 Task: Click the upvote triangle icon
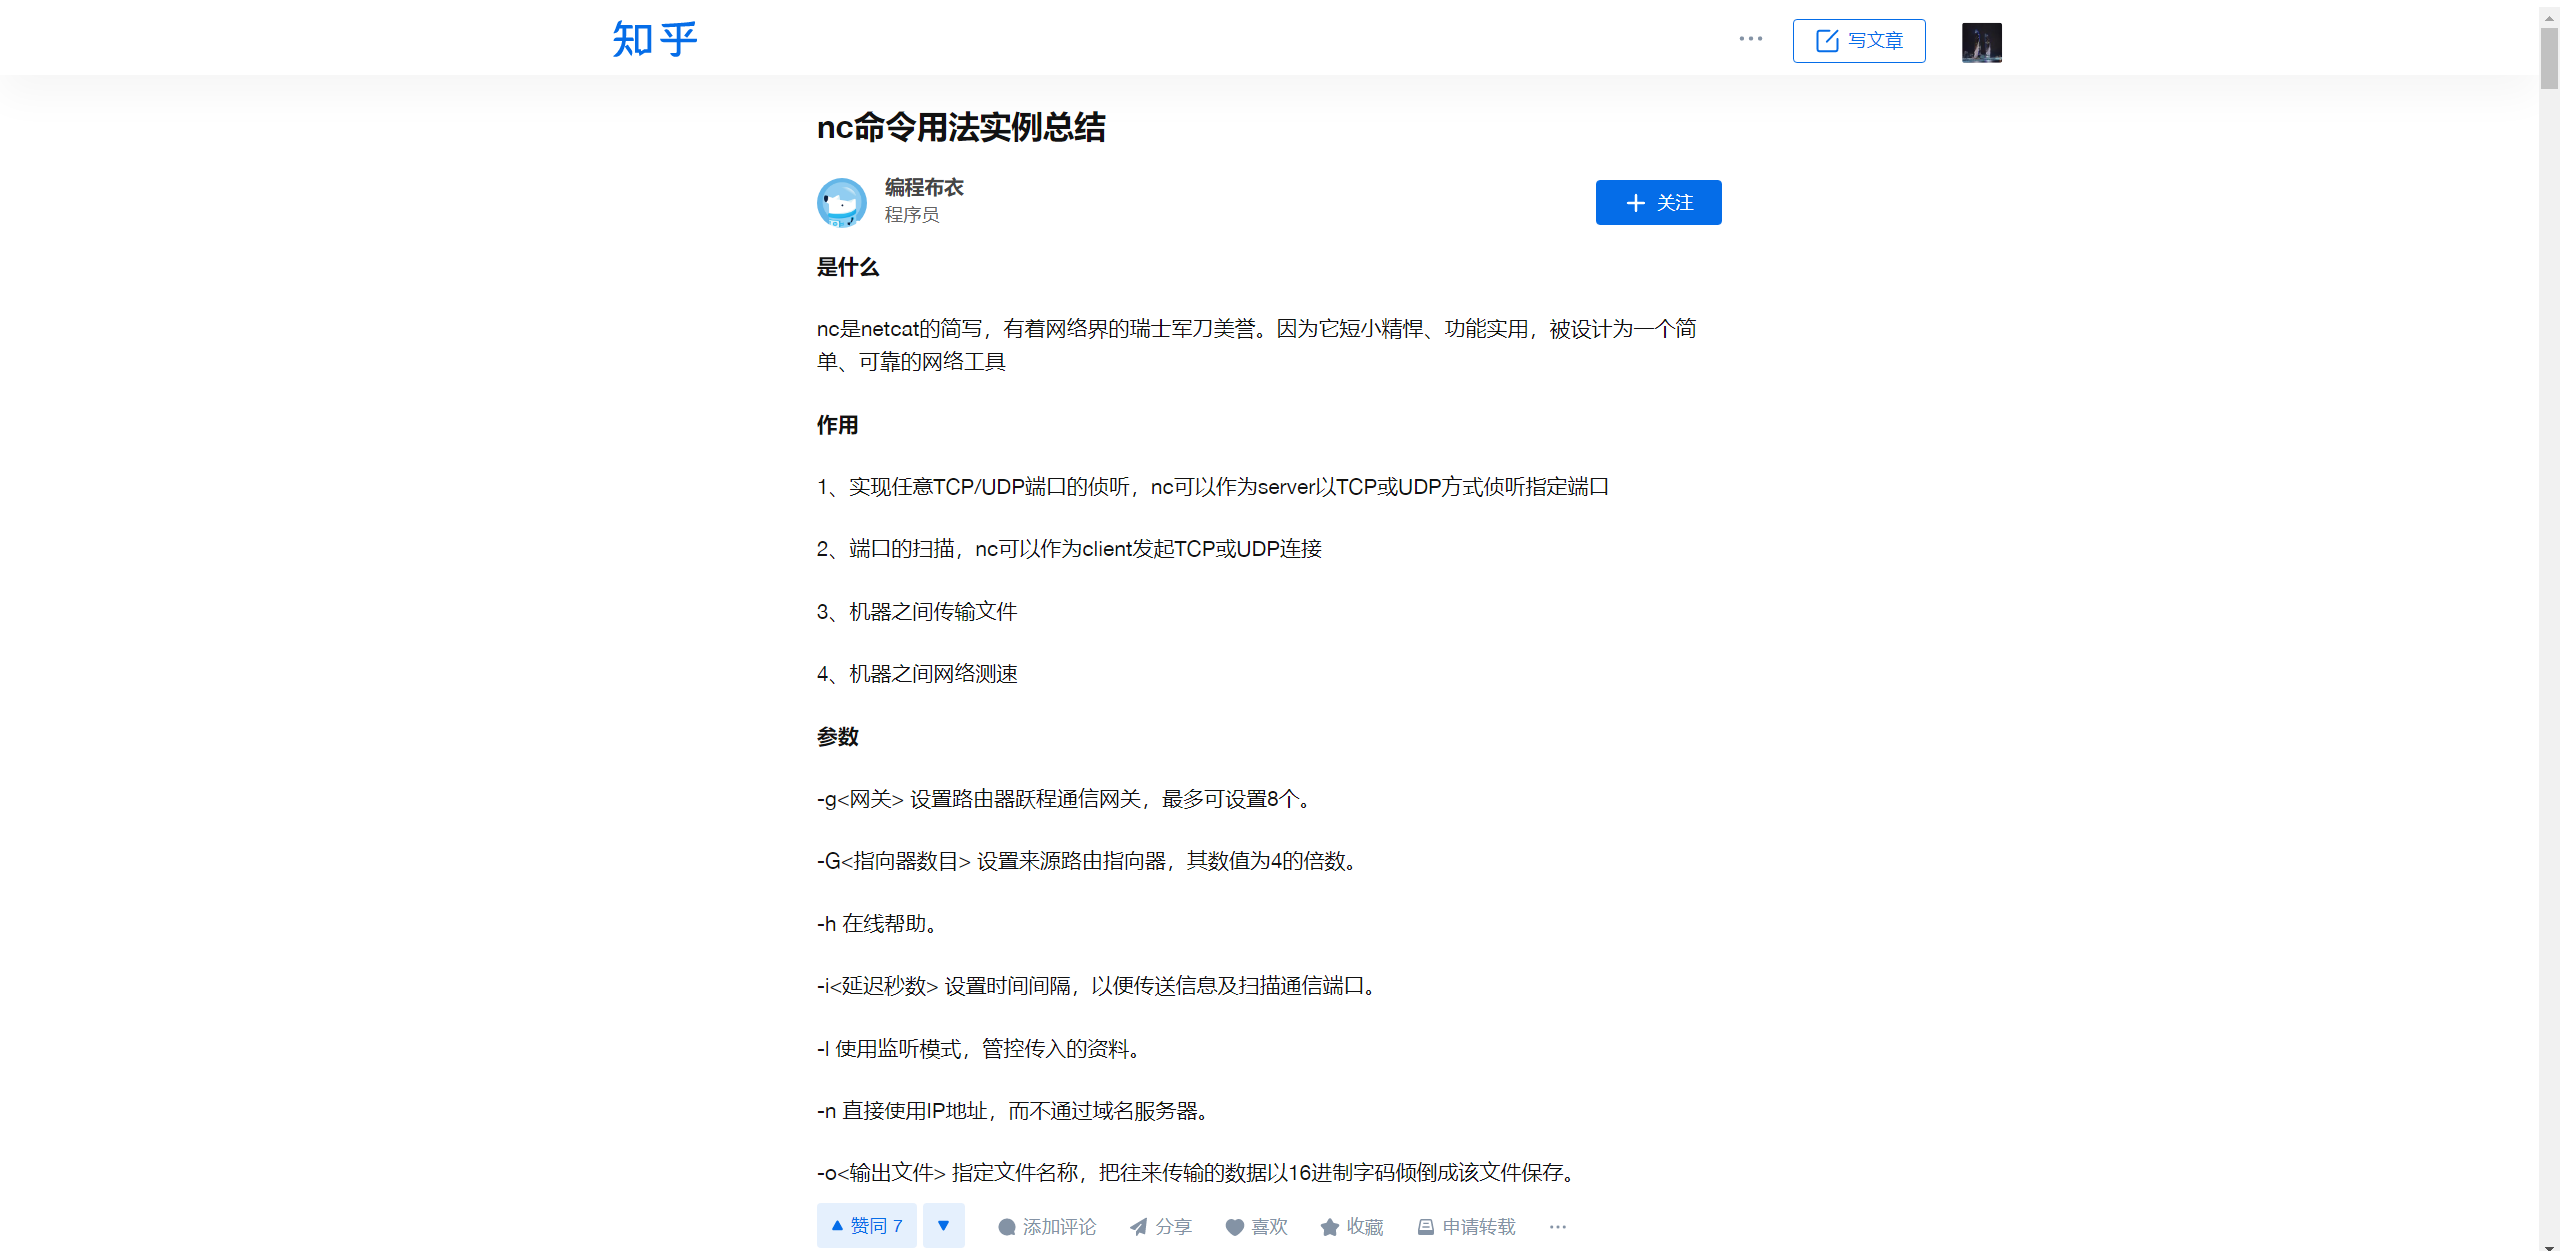tap(837, 1225)
